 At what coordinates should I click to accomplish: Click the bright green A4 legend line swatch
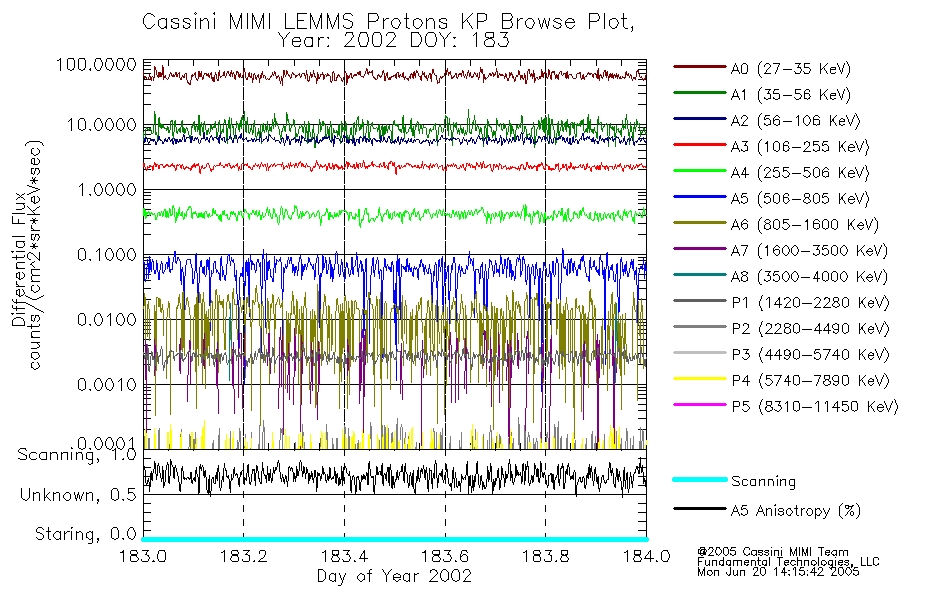point(699,171)
